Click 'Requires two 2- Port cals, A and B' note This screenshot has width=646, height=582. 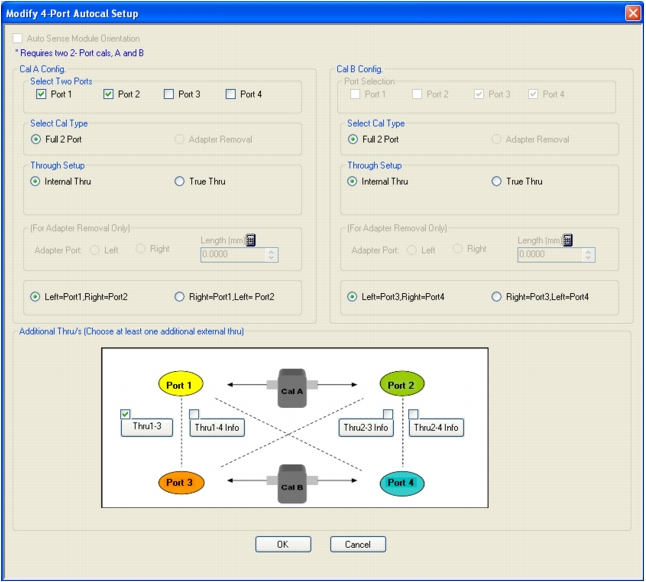pos(80,53)
